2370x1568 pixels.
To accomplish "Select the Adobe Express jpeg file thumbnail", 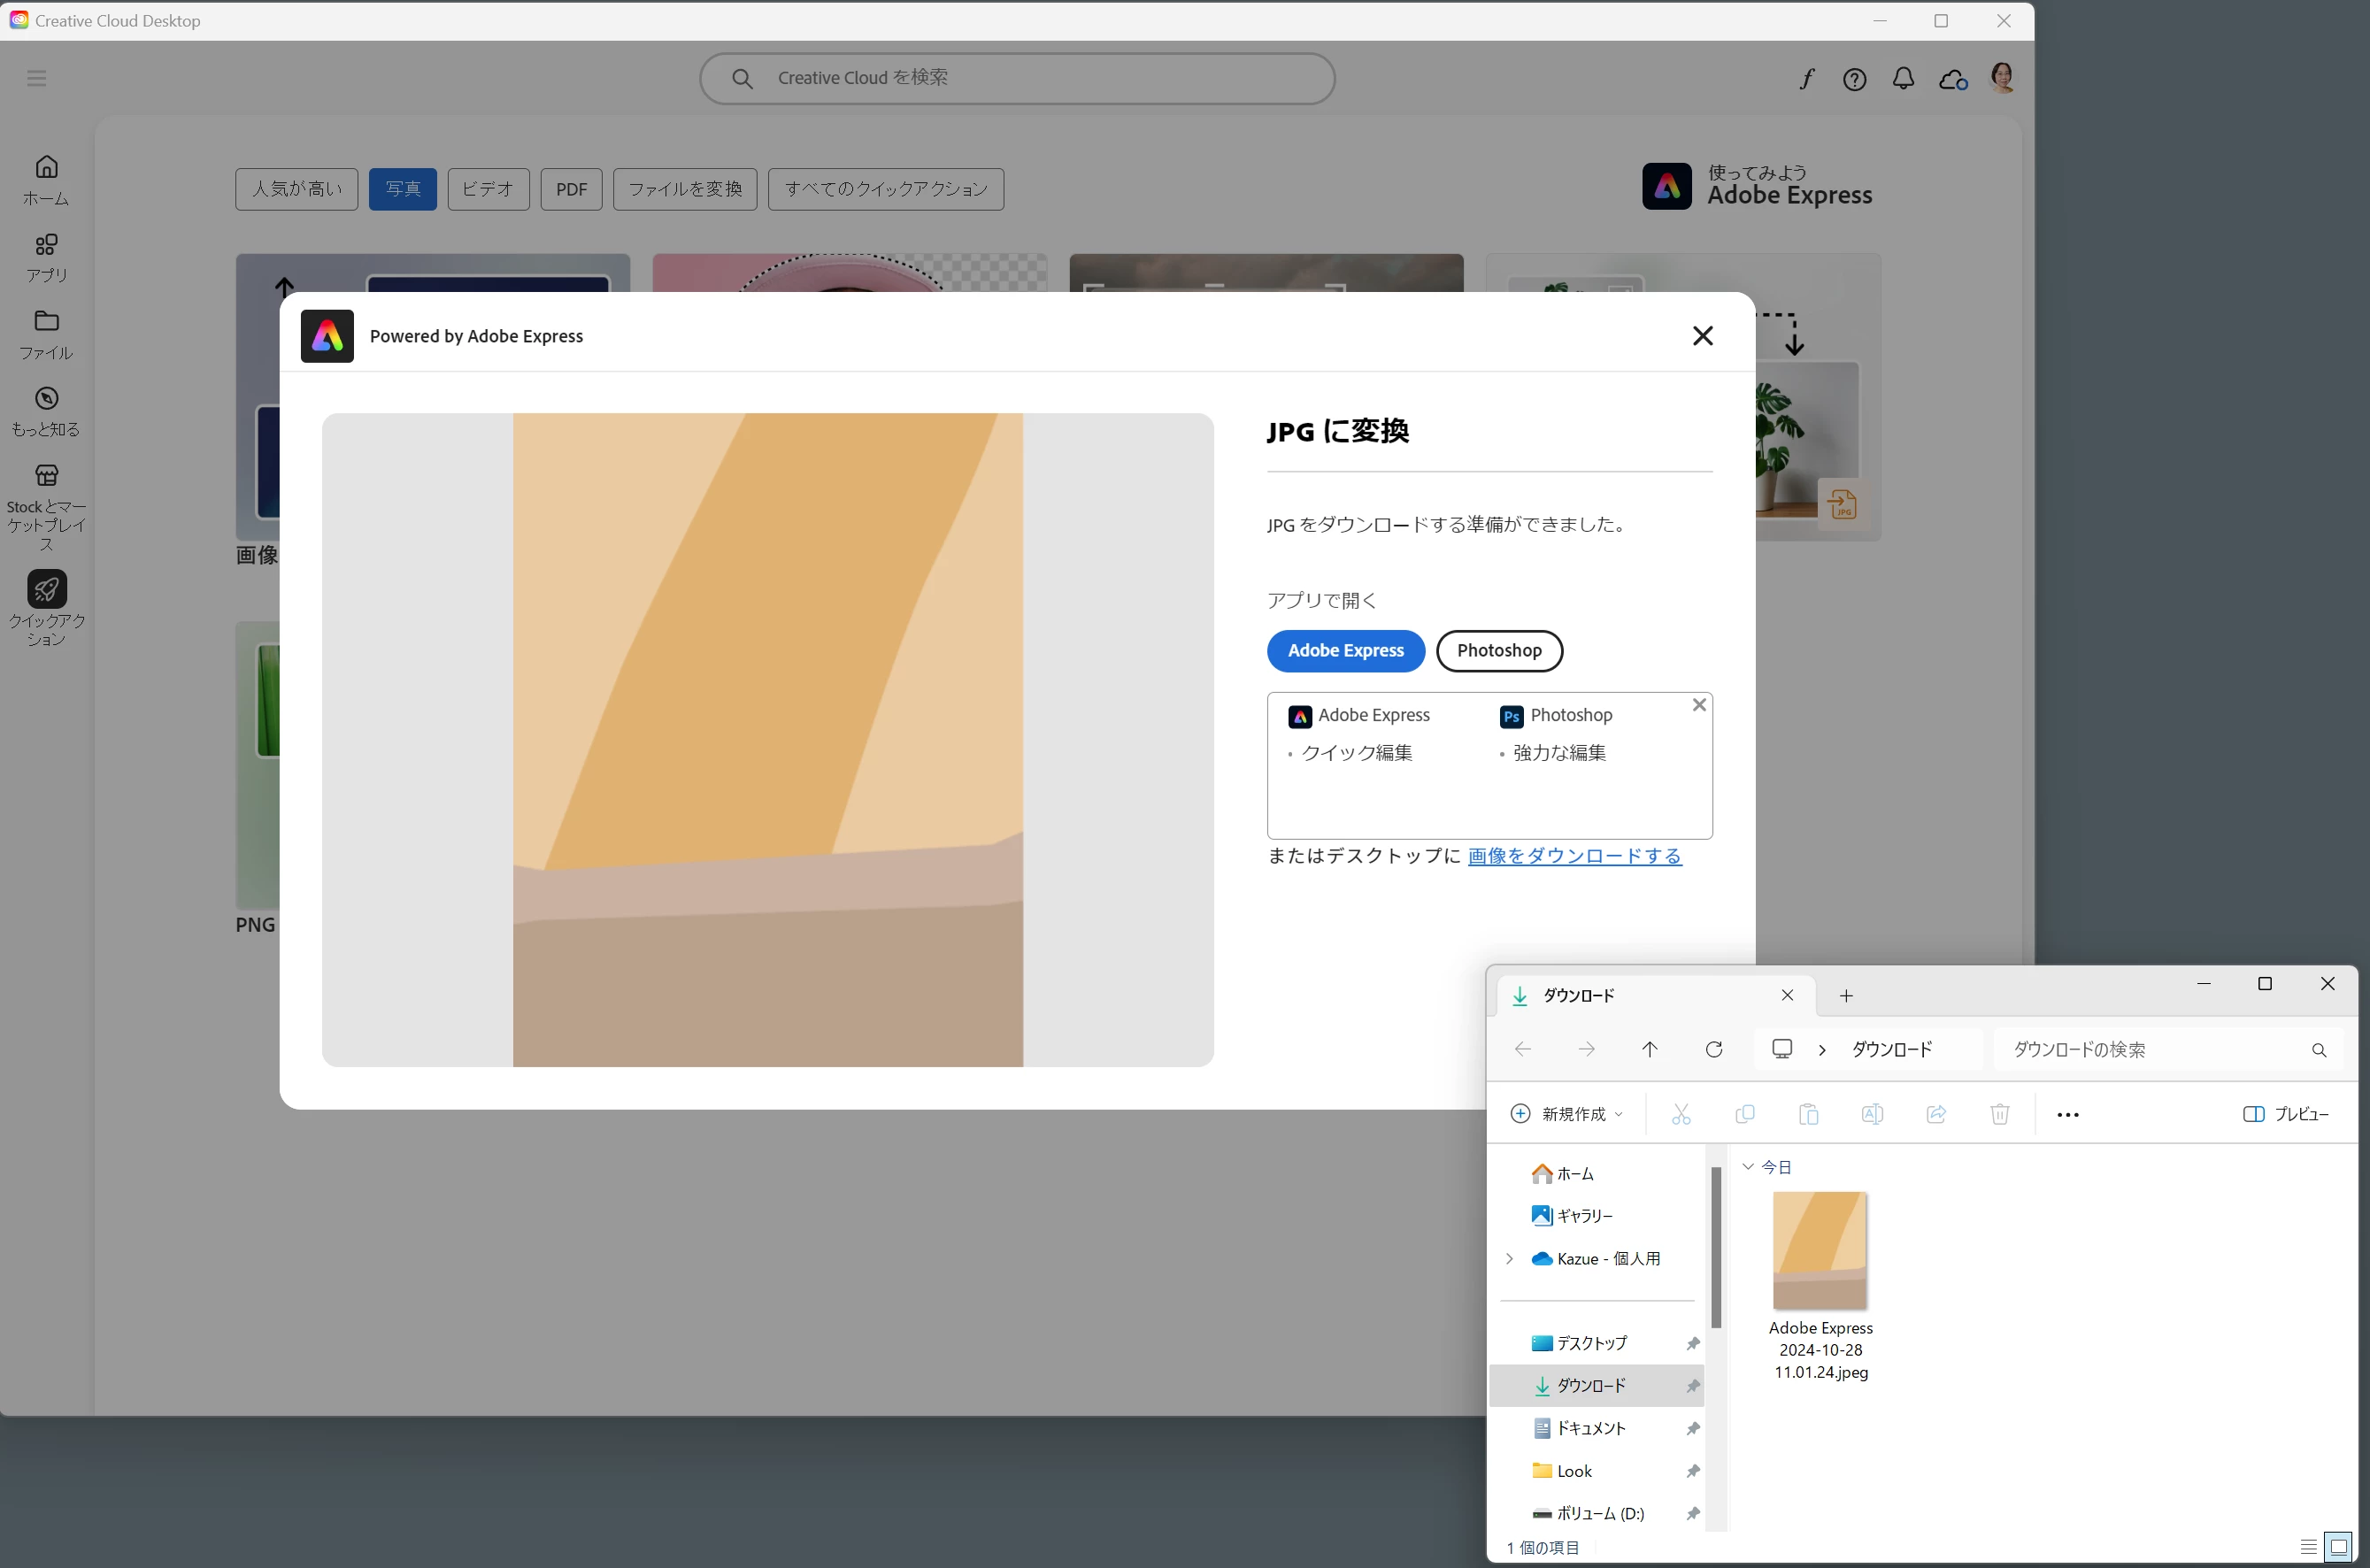I will coord(1819,1251).
